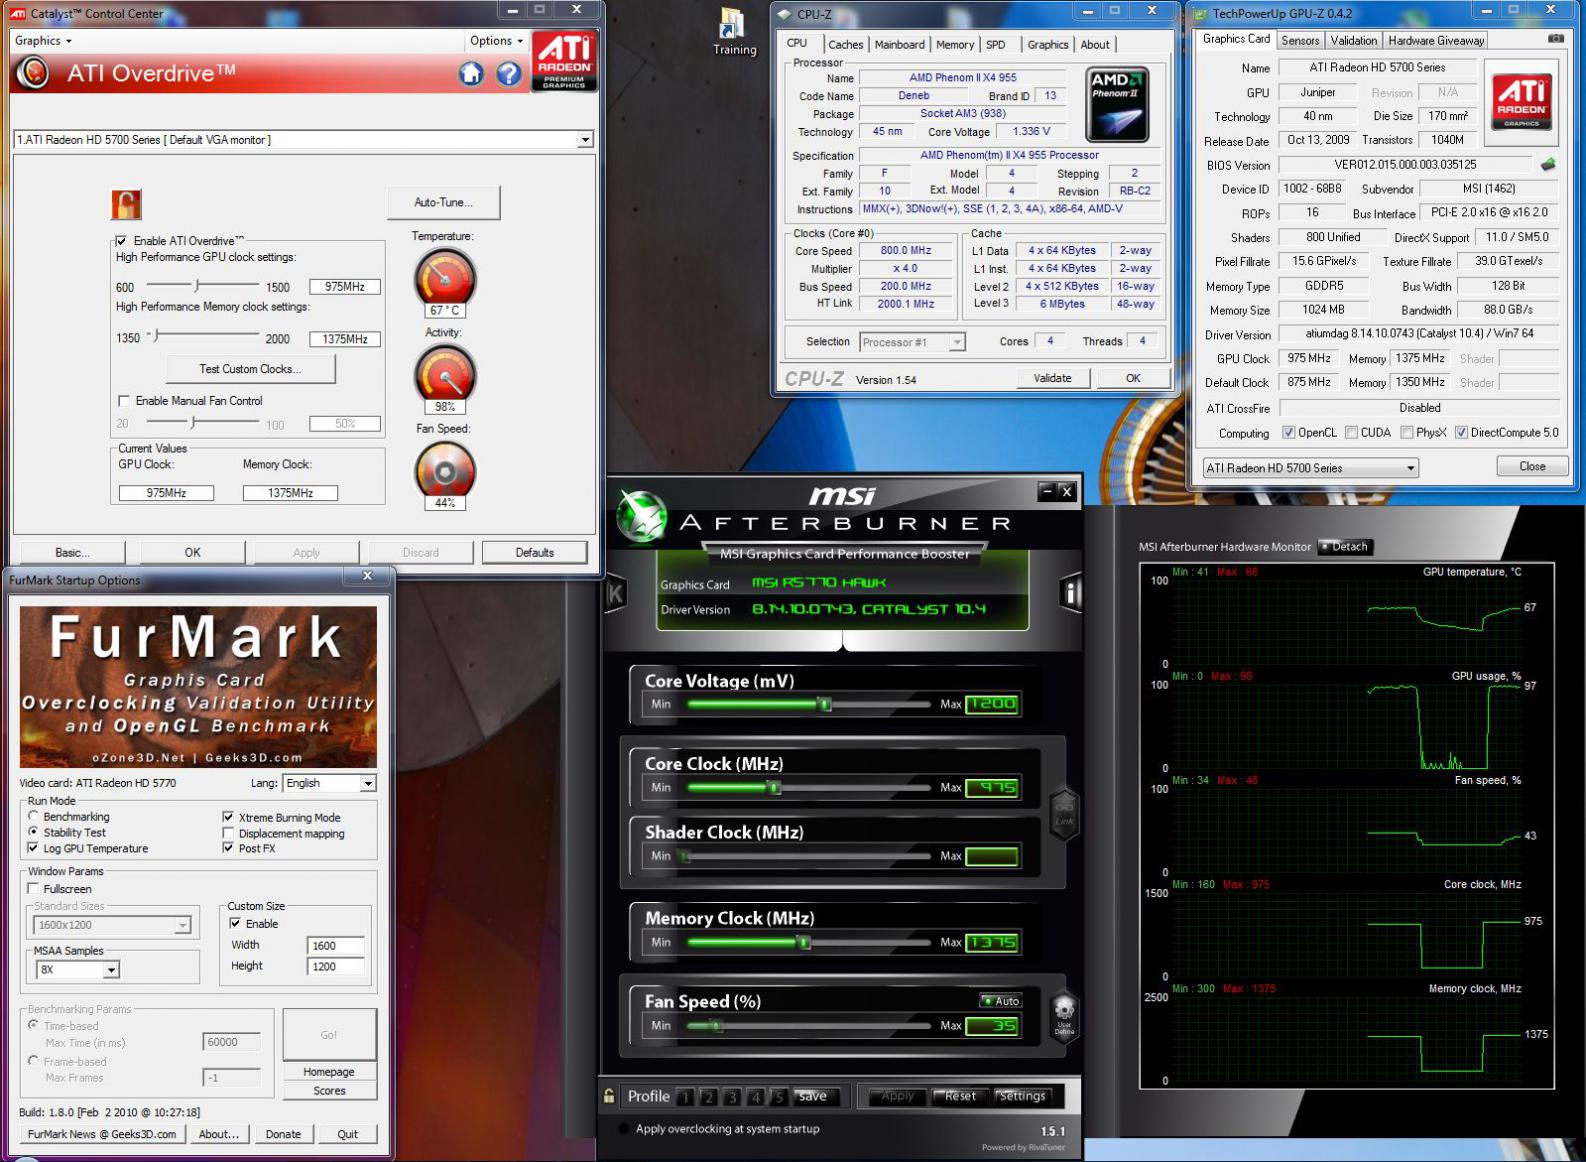Click the Catalyst Control Center home icon
Viewport: 1586px width, 1162px height.
tap(471, 73)
